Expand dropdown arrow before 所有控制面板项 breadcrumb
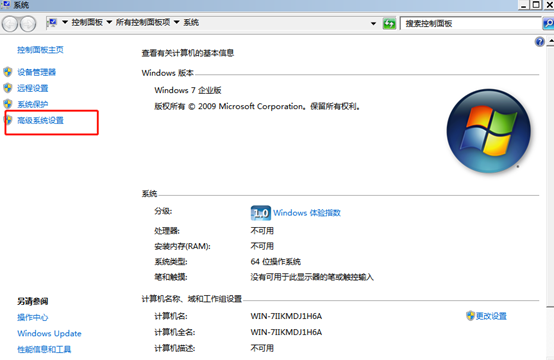The width and height of the screenshot is (554, 360). 109,22
